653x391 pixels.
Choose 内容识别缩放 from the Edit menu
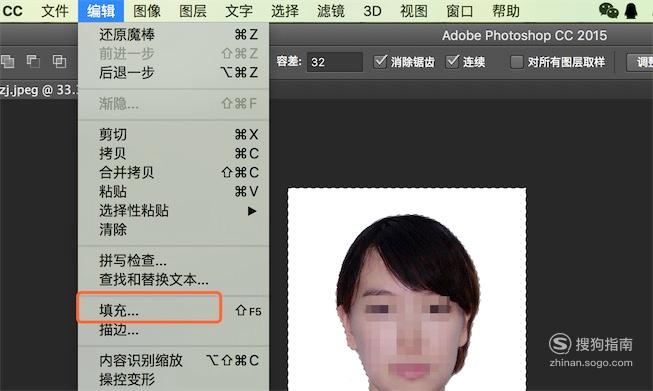pos(173,361)
